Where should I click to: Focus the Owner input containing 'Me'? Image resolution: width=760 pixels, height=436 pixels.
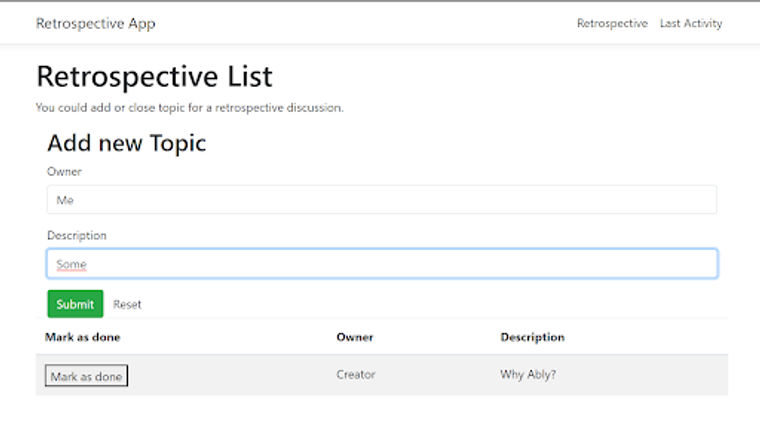coord(381,200)
